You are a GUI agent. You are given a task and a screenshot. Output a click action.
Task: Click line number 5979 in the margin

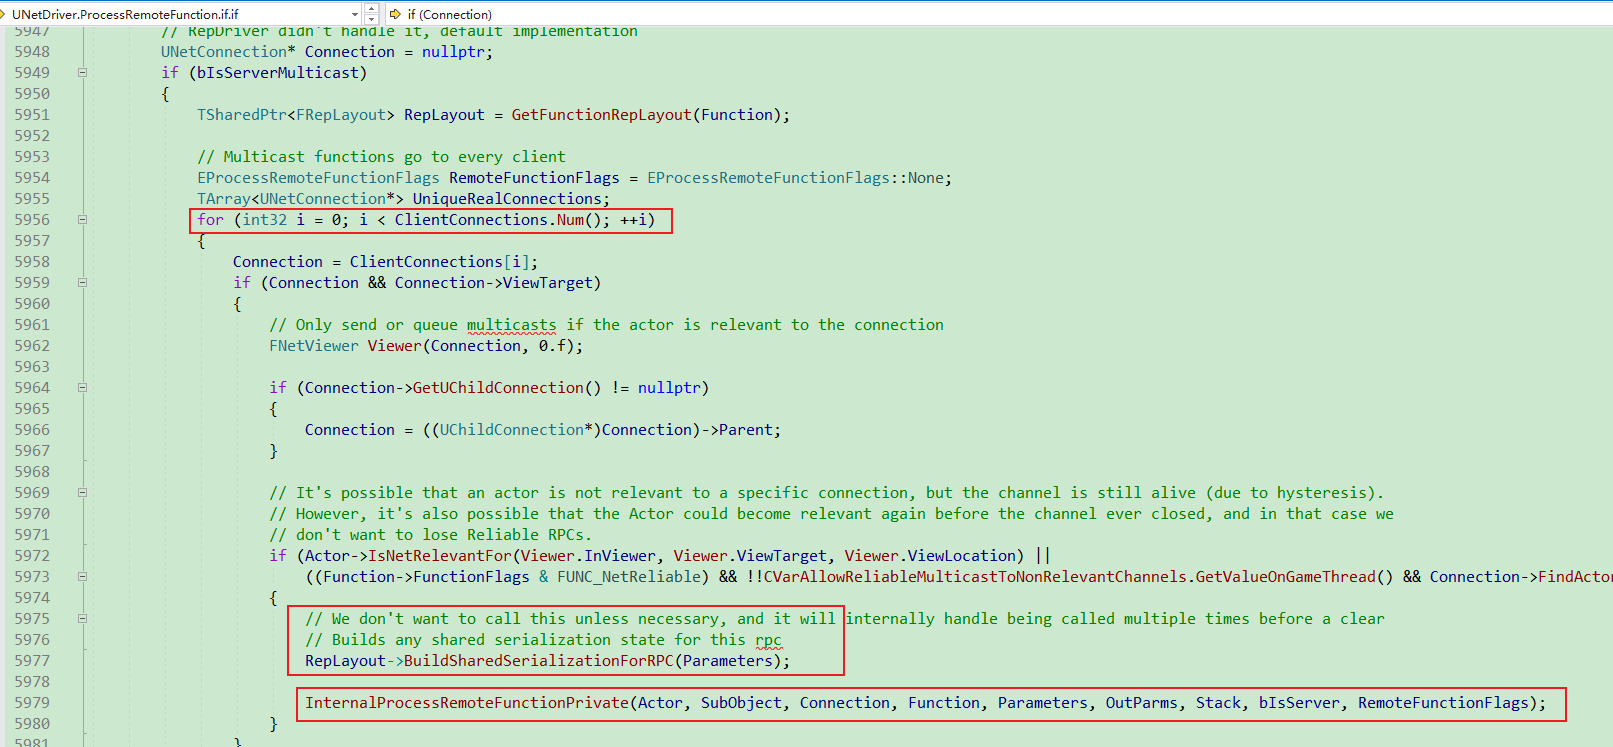[32, 703]
